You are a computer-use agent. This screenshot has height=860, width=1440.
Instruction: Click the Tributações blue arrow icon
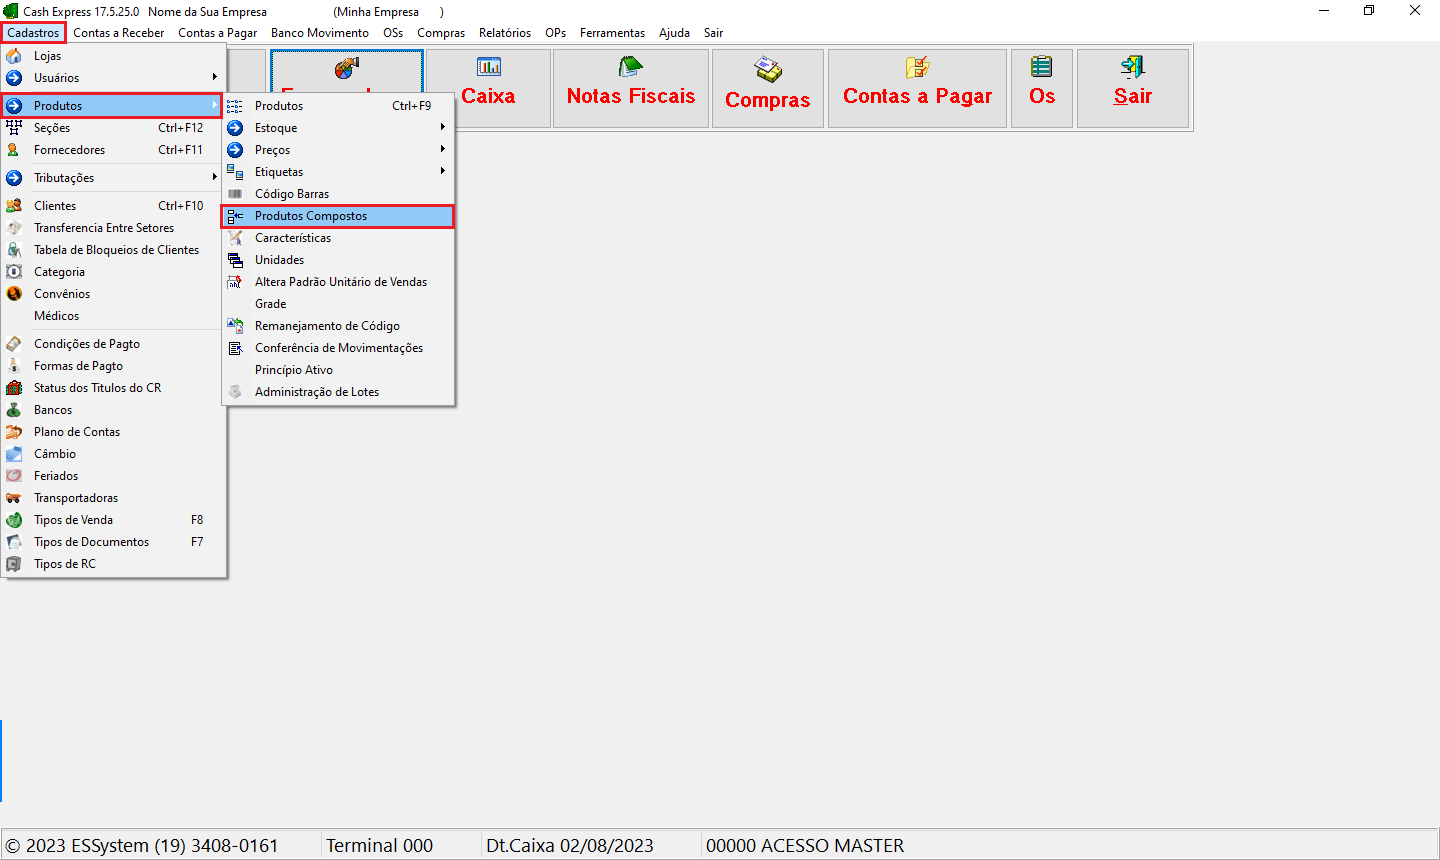point(14,178)
